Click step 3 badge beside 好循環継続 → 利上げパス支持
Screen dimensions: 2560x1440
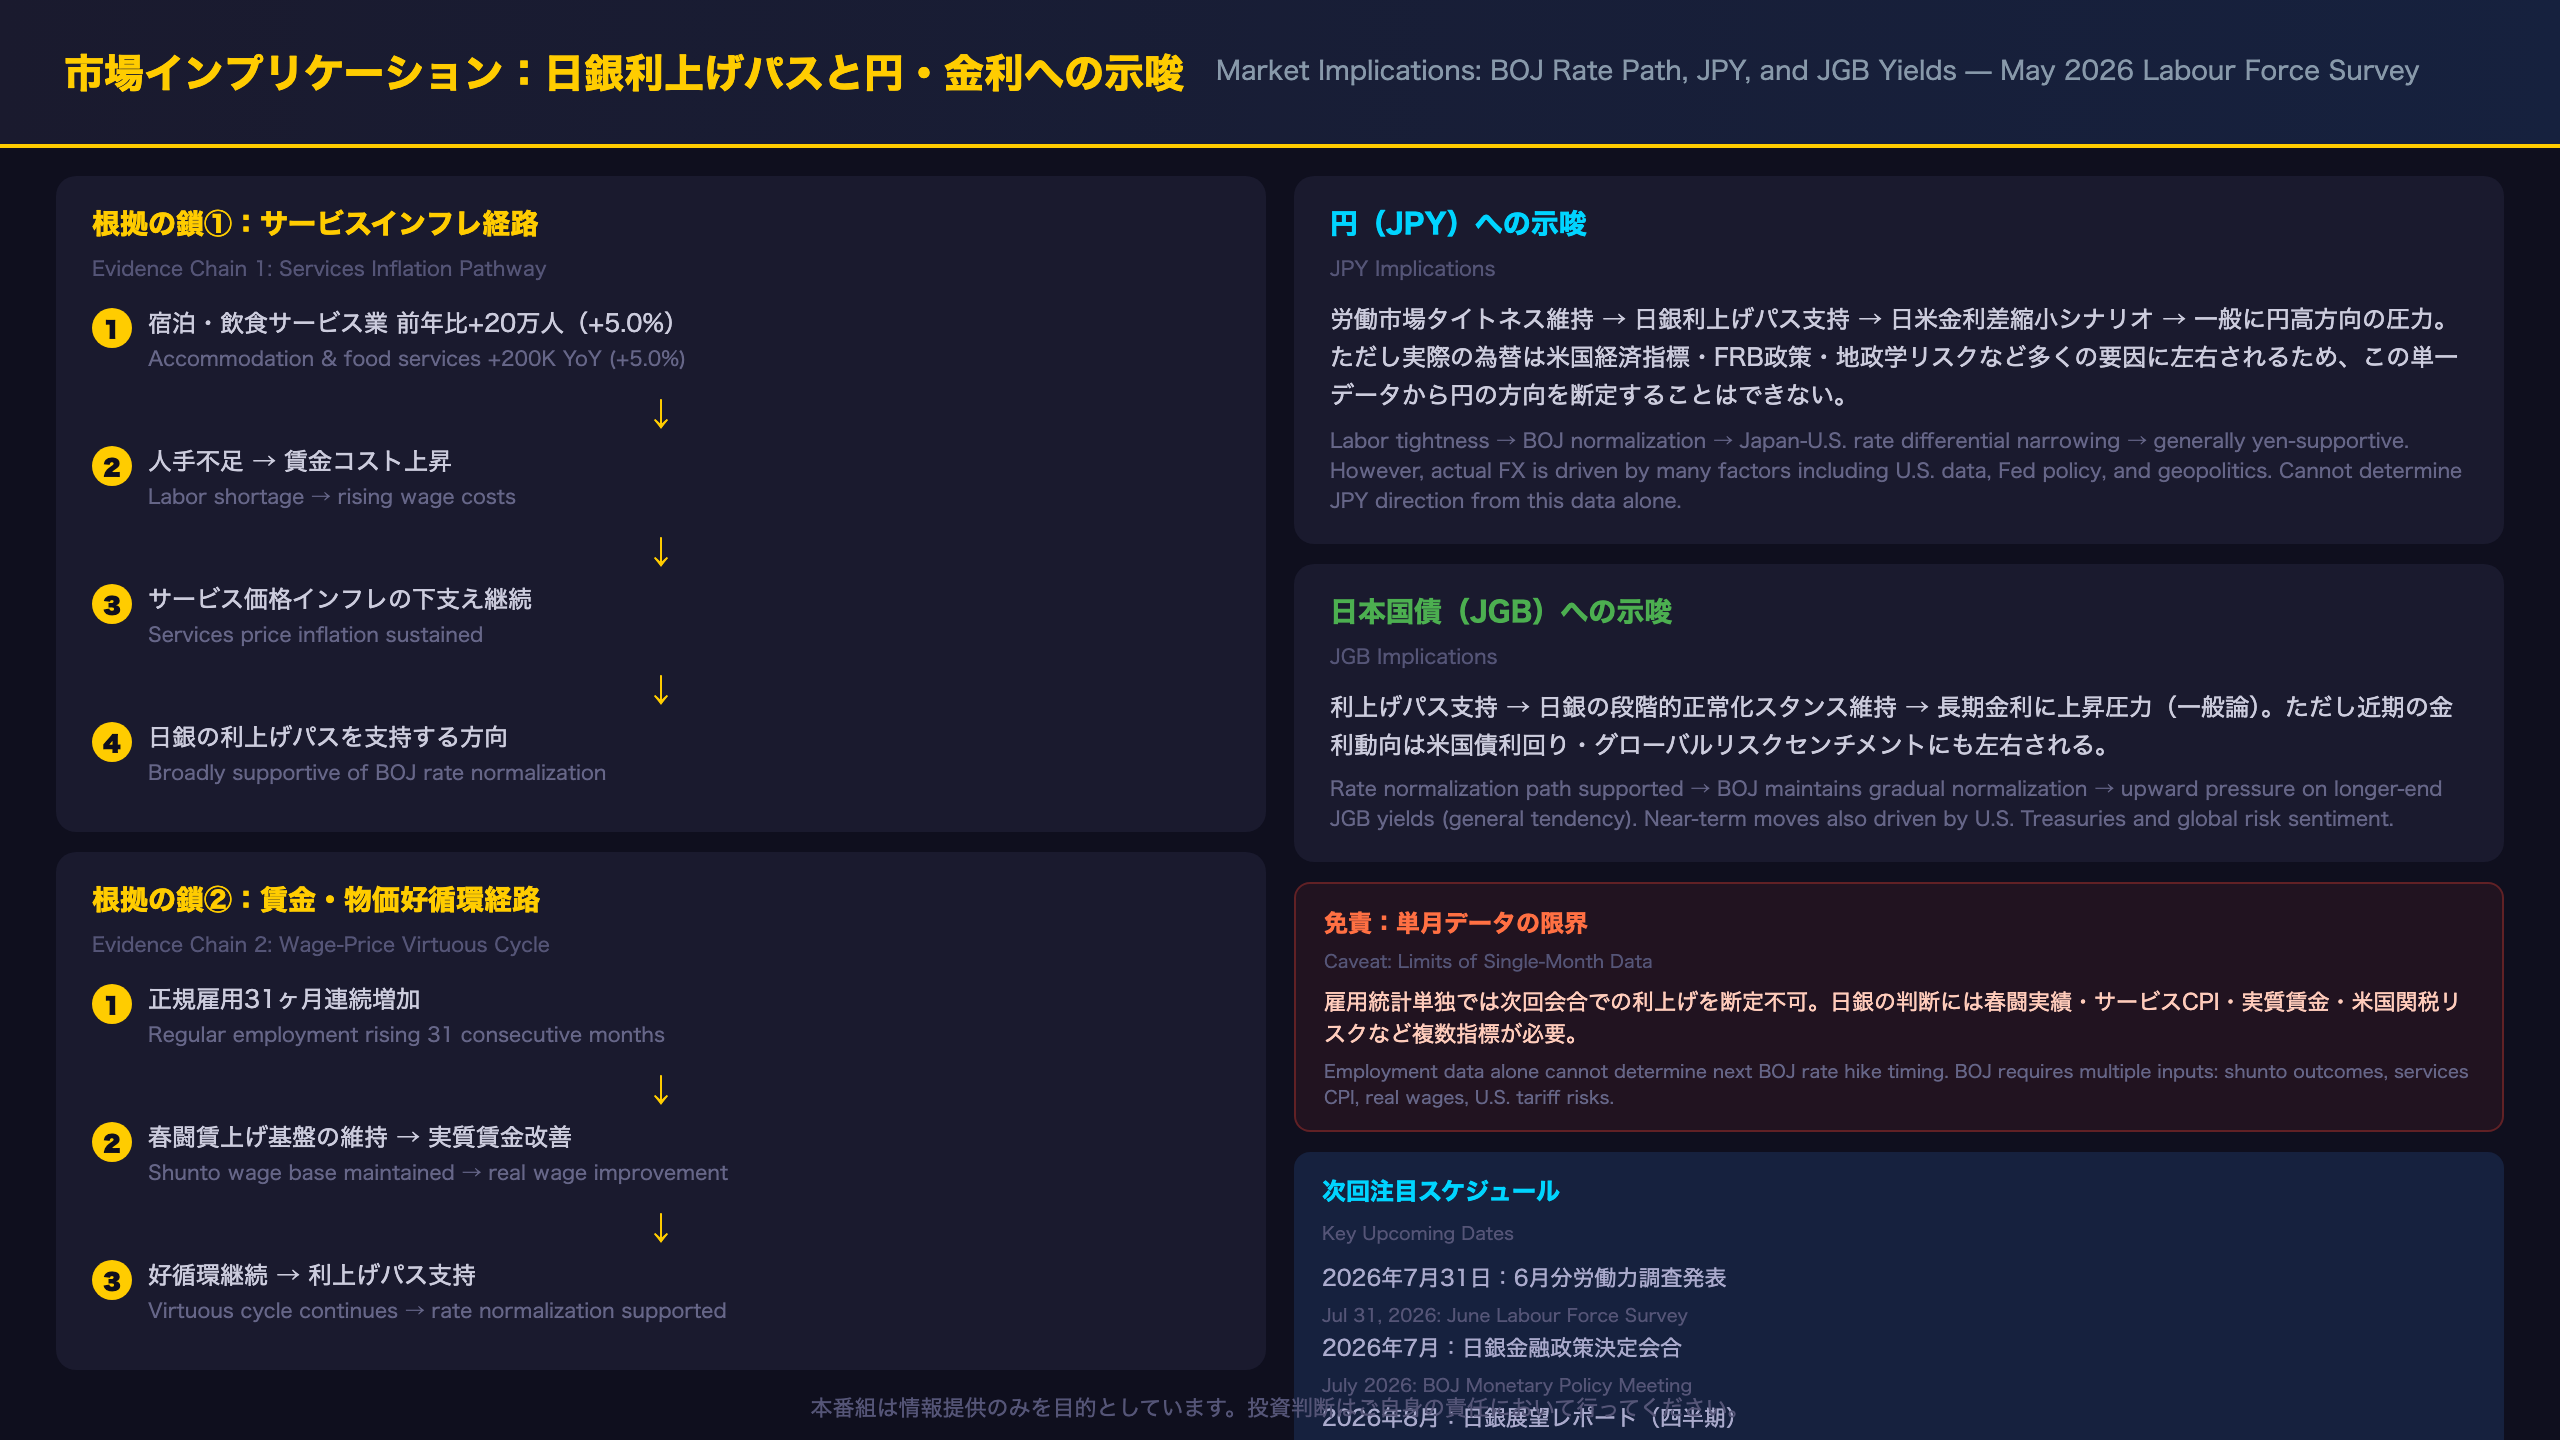click(112, 1280)
